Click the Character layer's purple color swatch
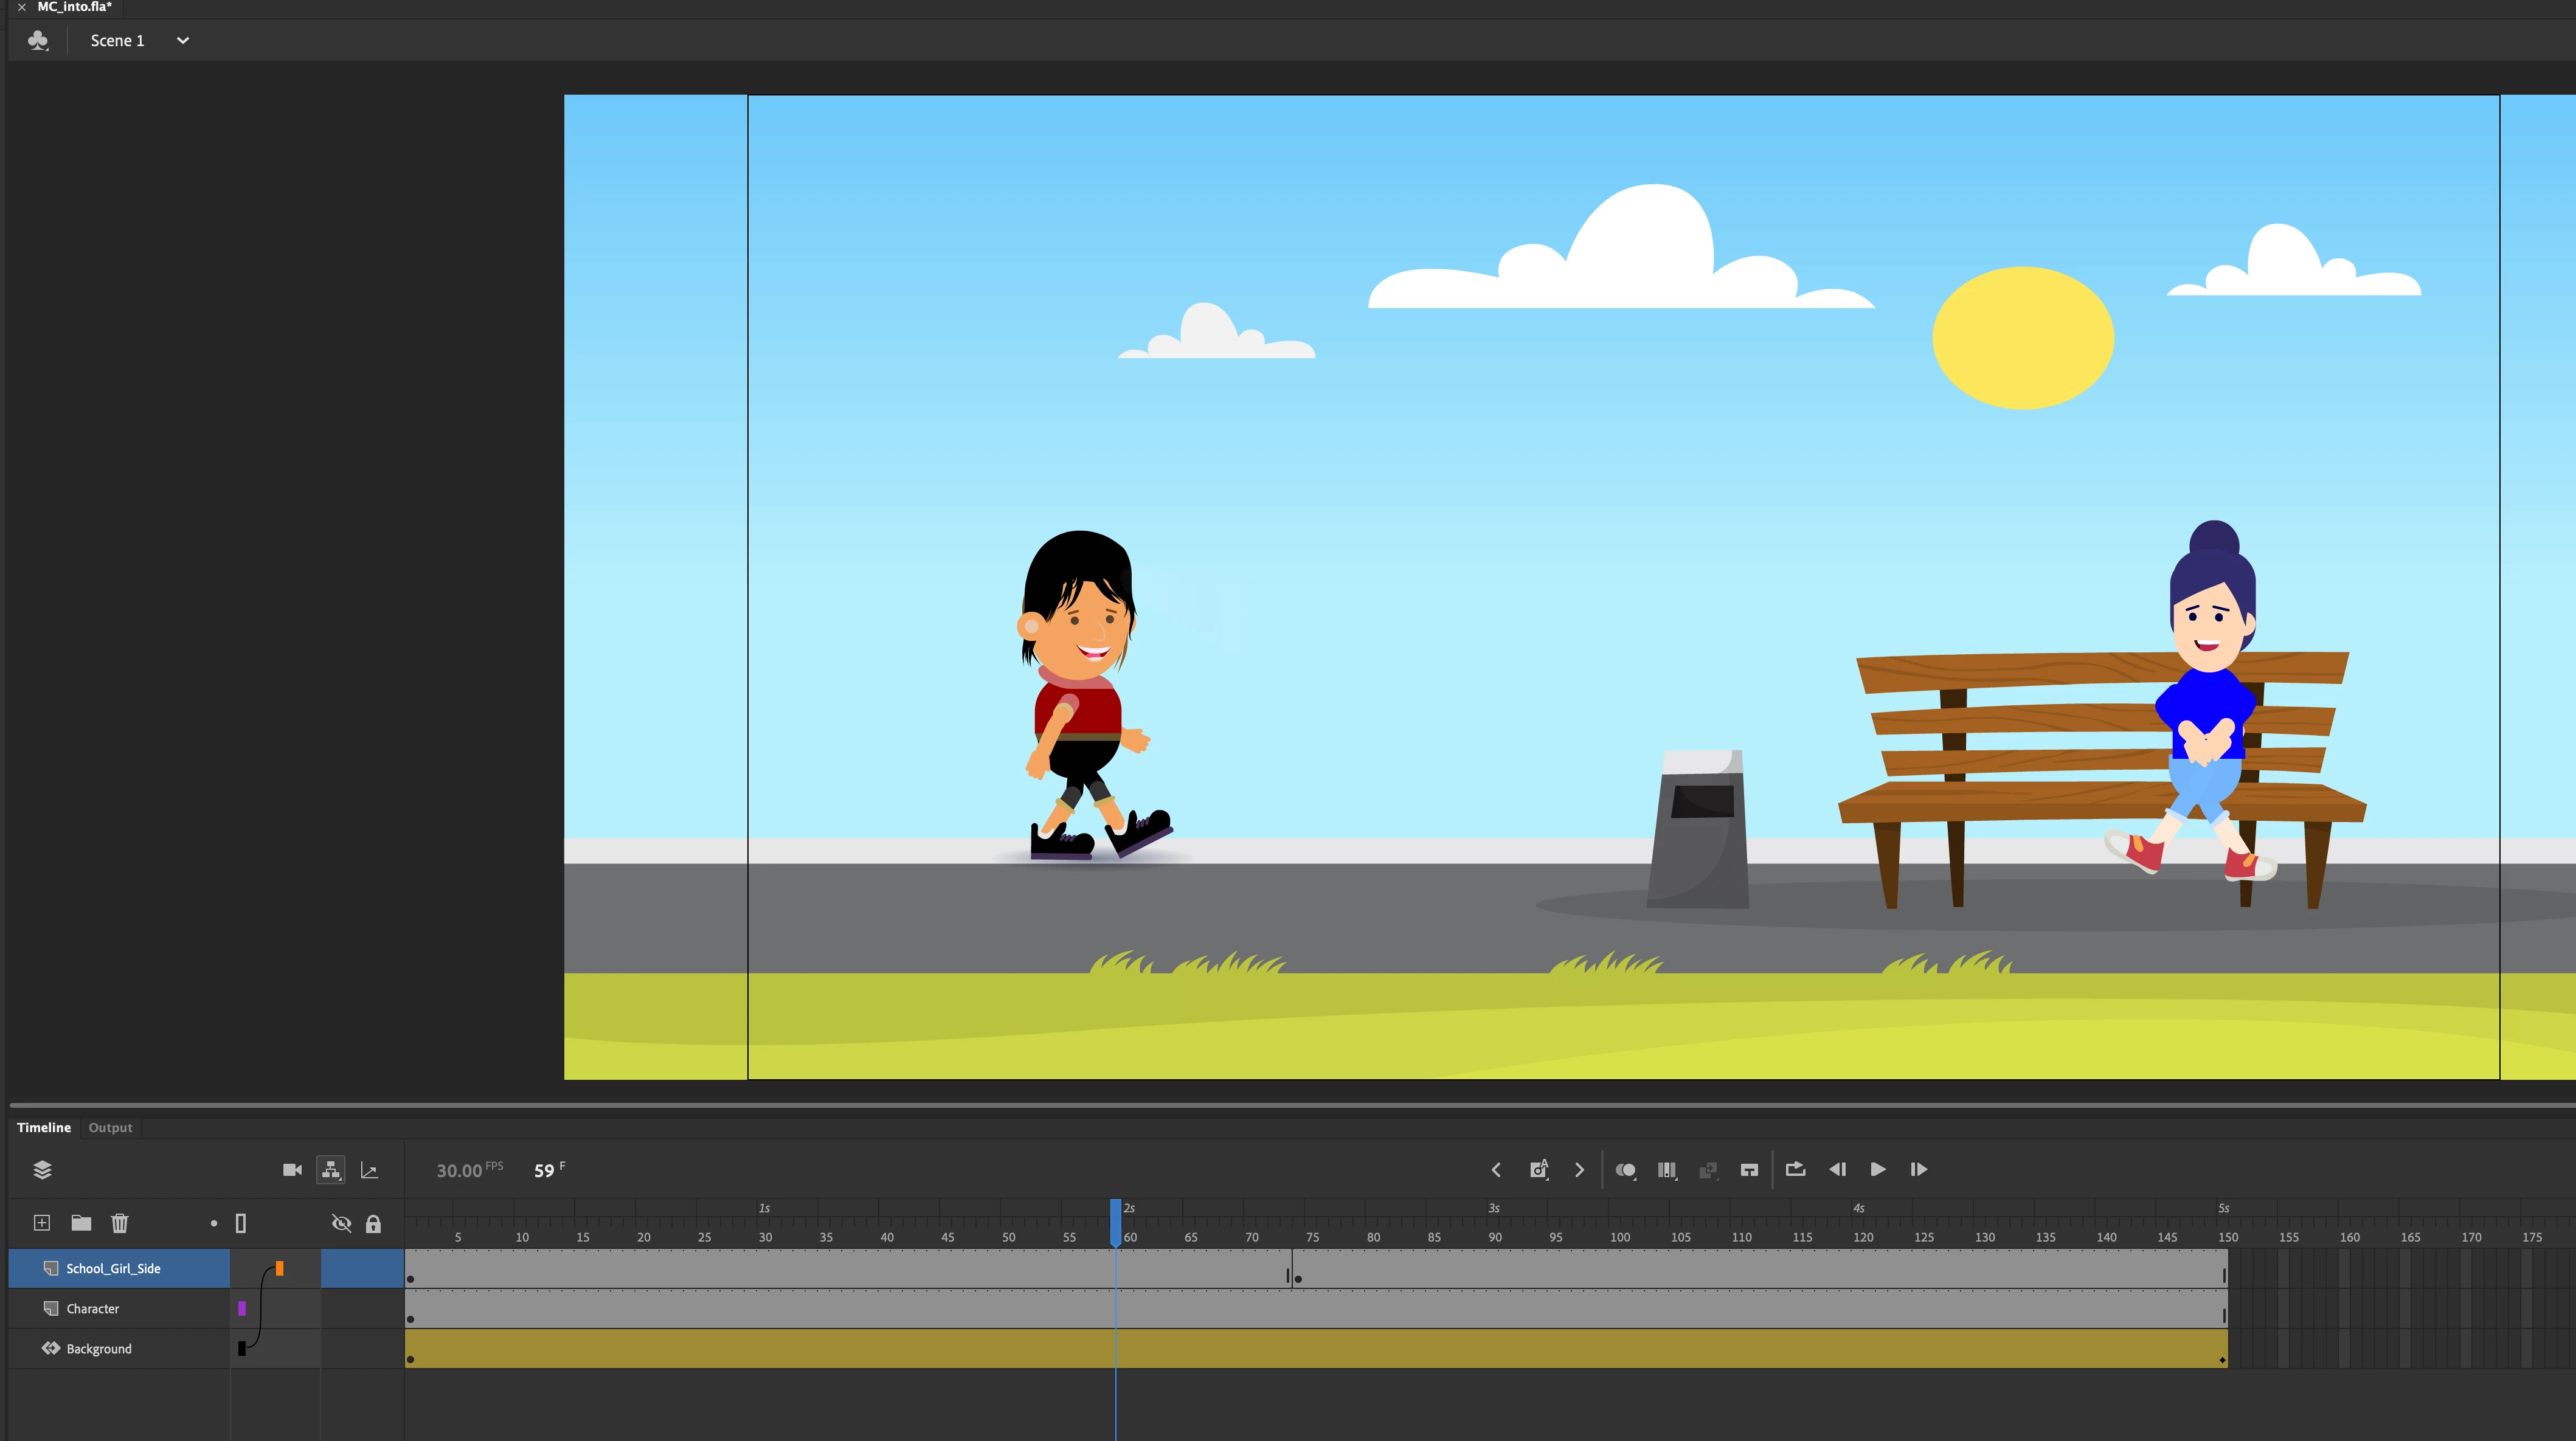This screenshot has width=2576, height=1441. [x=242, y=1309]
